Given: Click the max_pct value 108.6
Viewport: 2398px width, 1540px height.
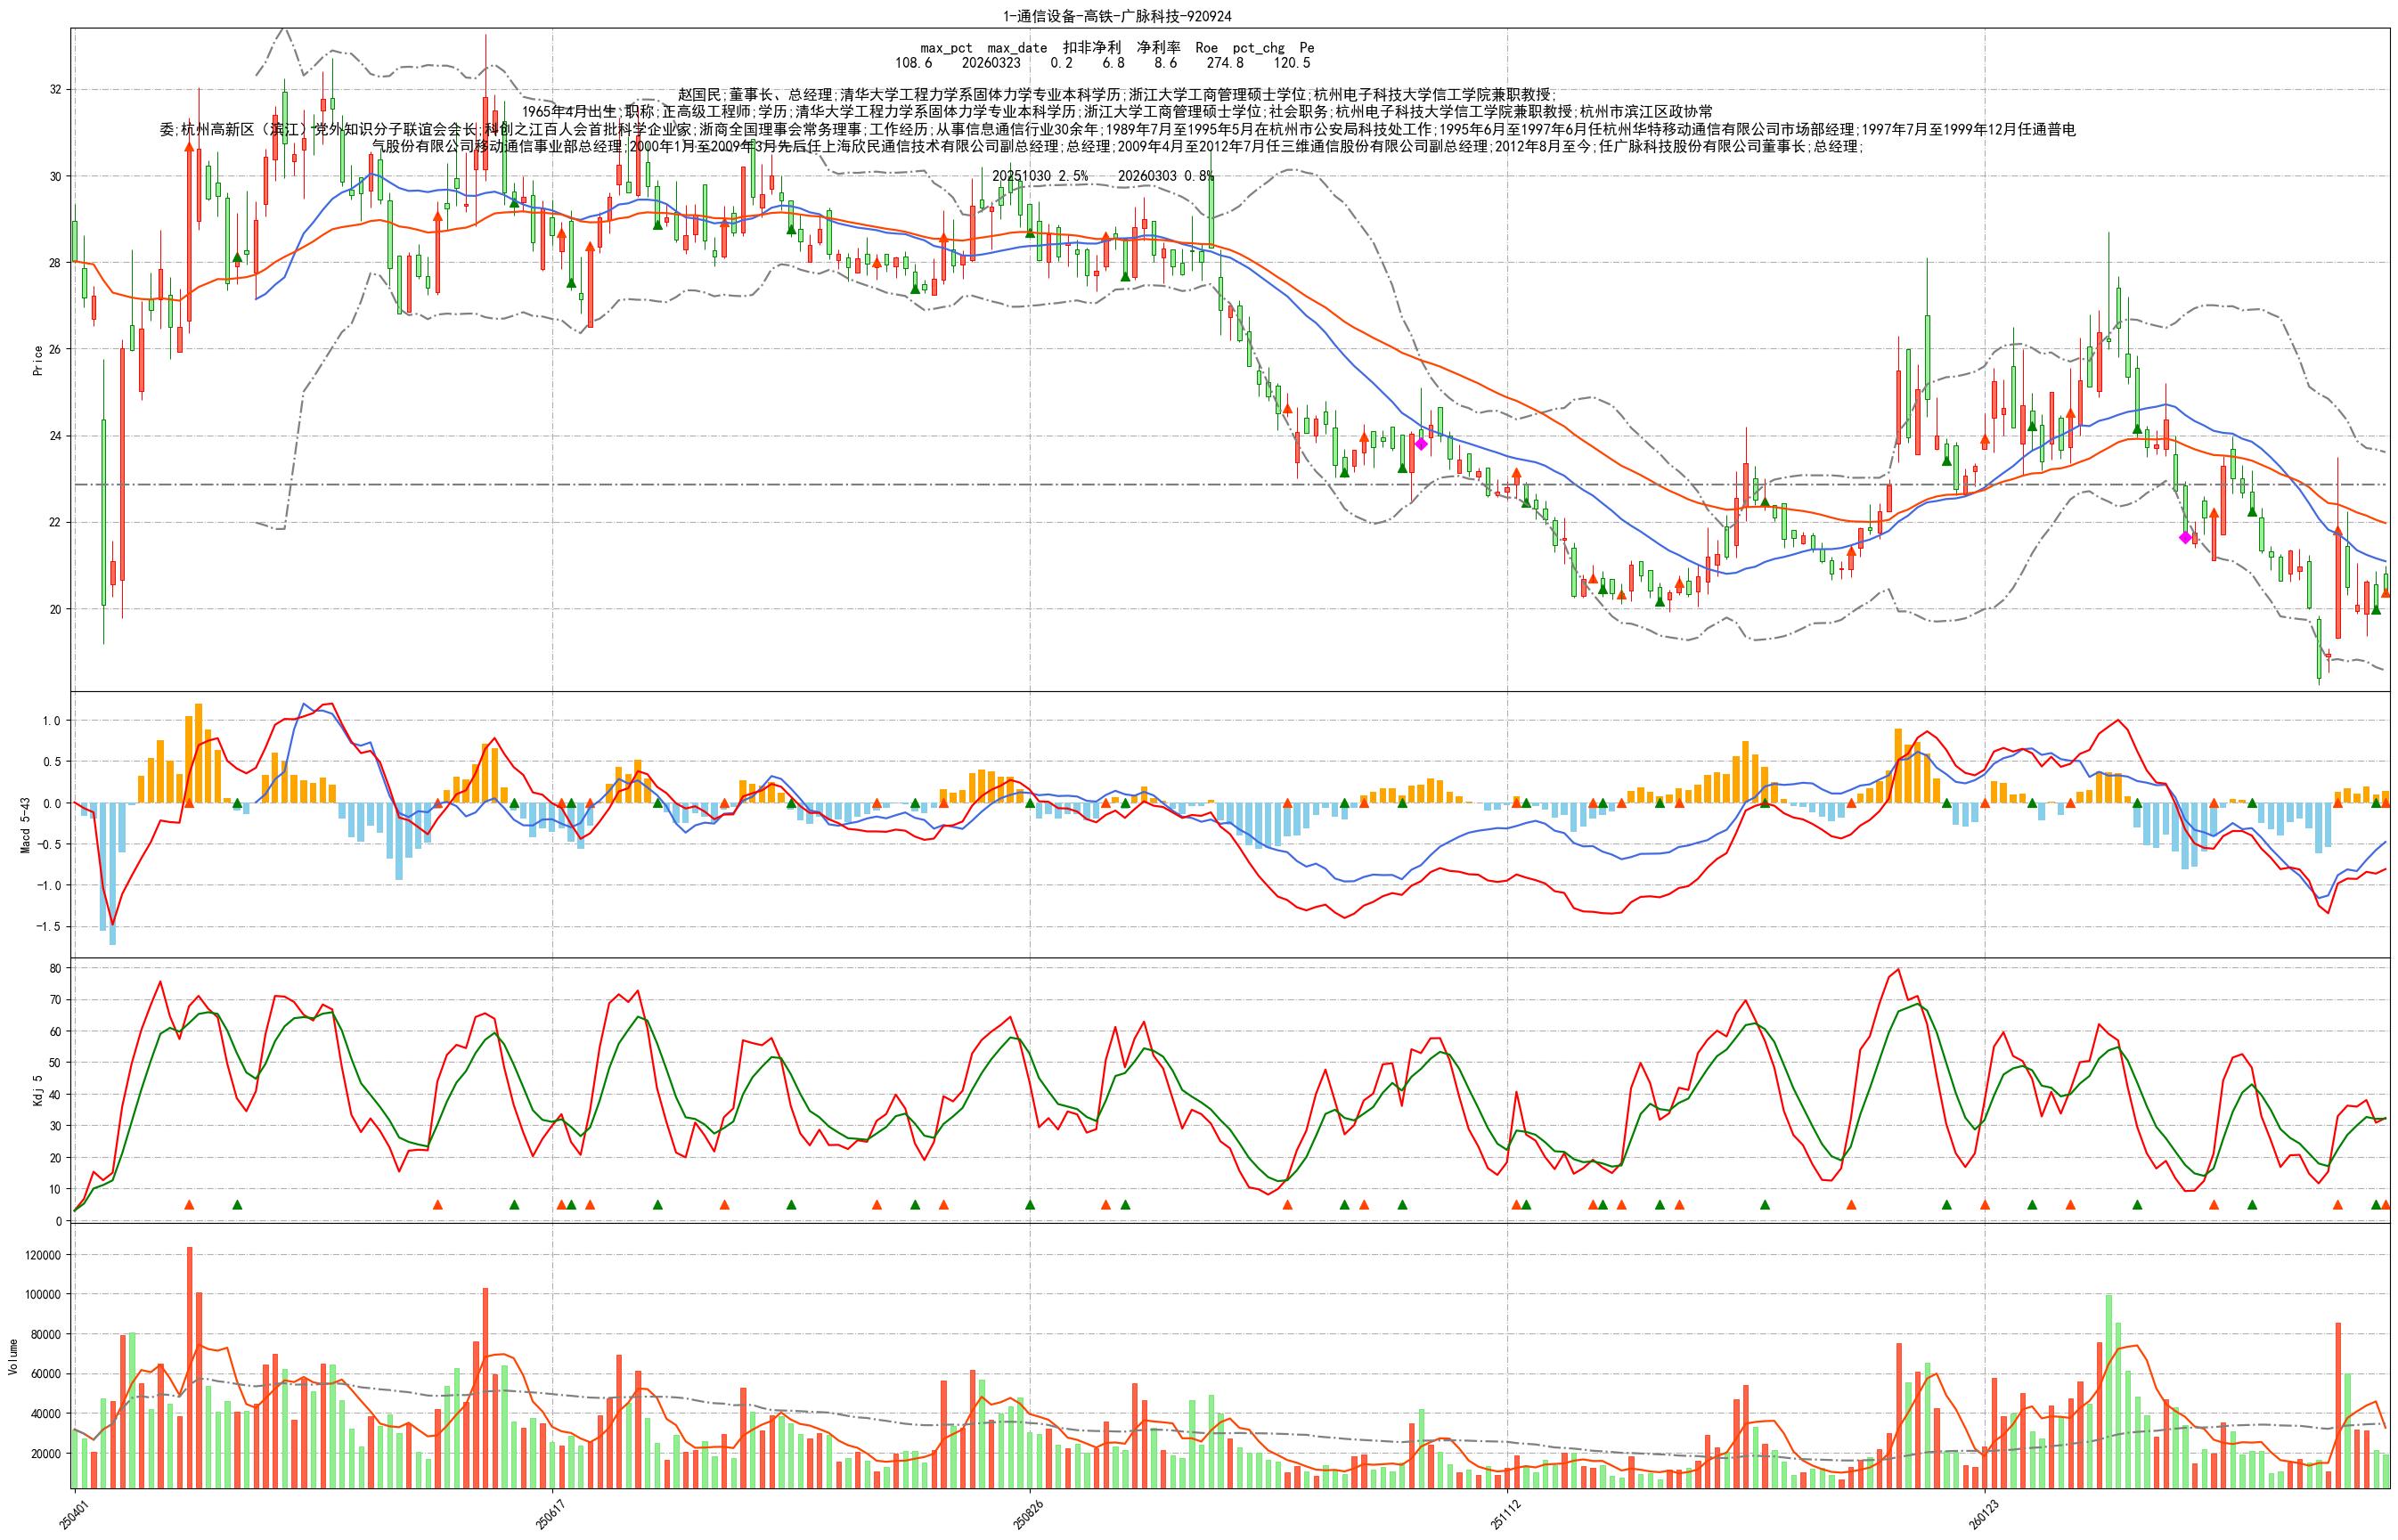Looking at the screenshot, I should tap(913, 63).
